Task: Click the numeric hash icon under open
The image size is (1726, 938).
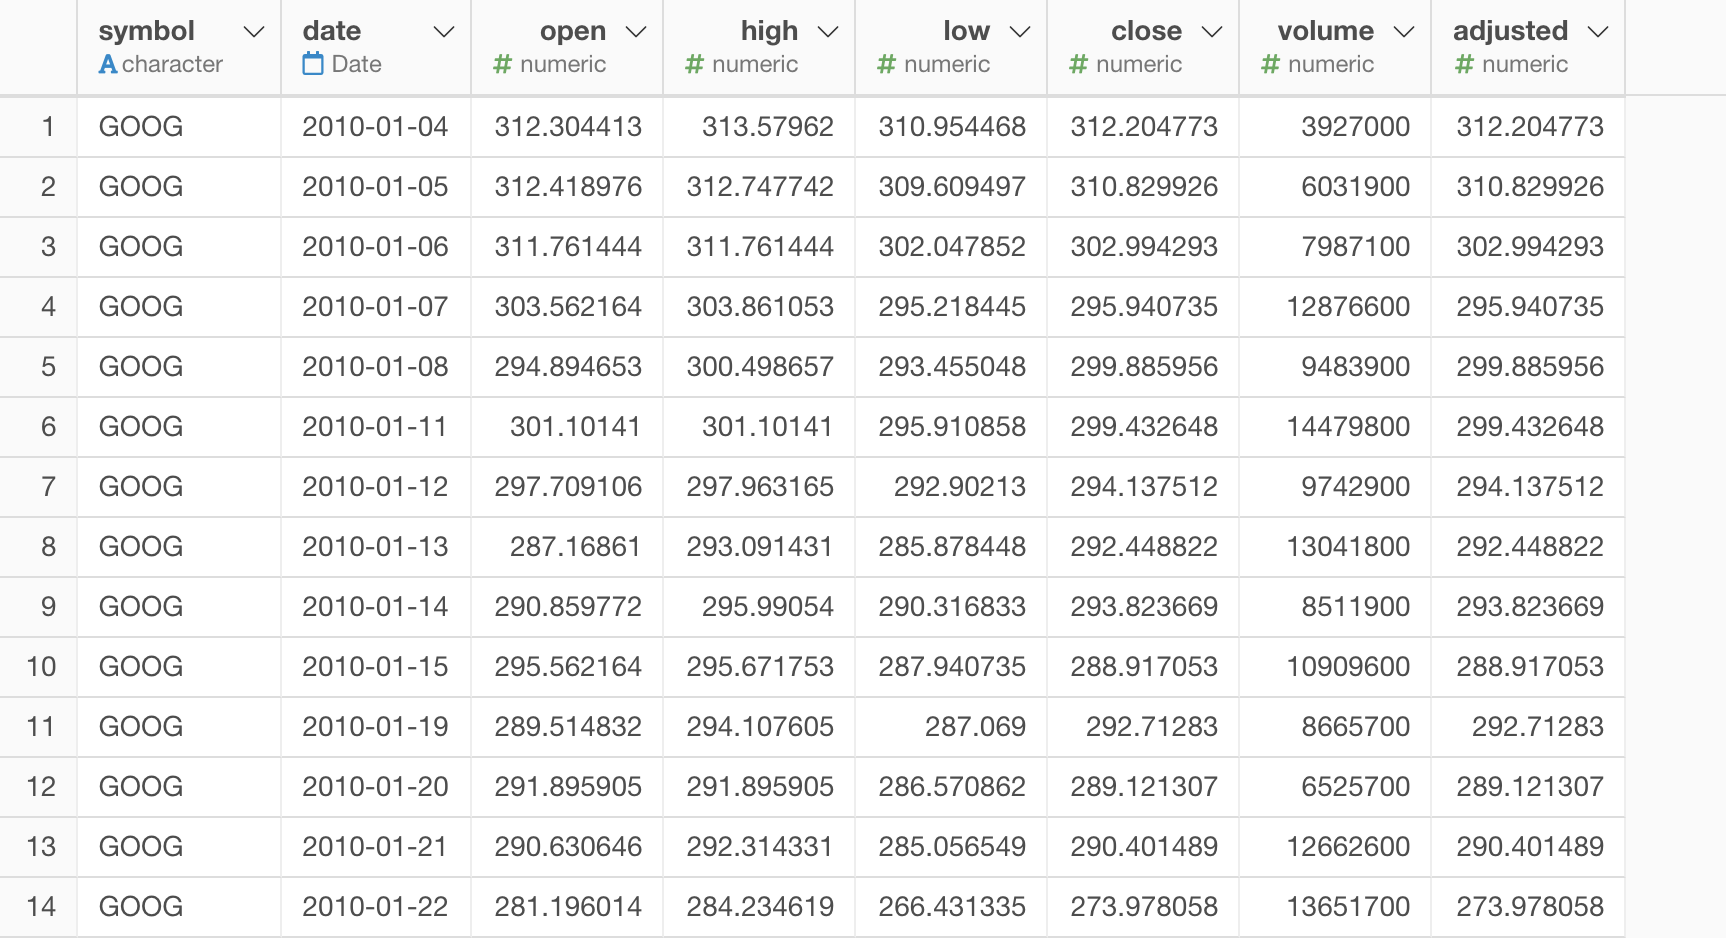Action: point(502,64)
